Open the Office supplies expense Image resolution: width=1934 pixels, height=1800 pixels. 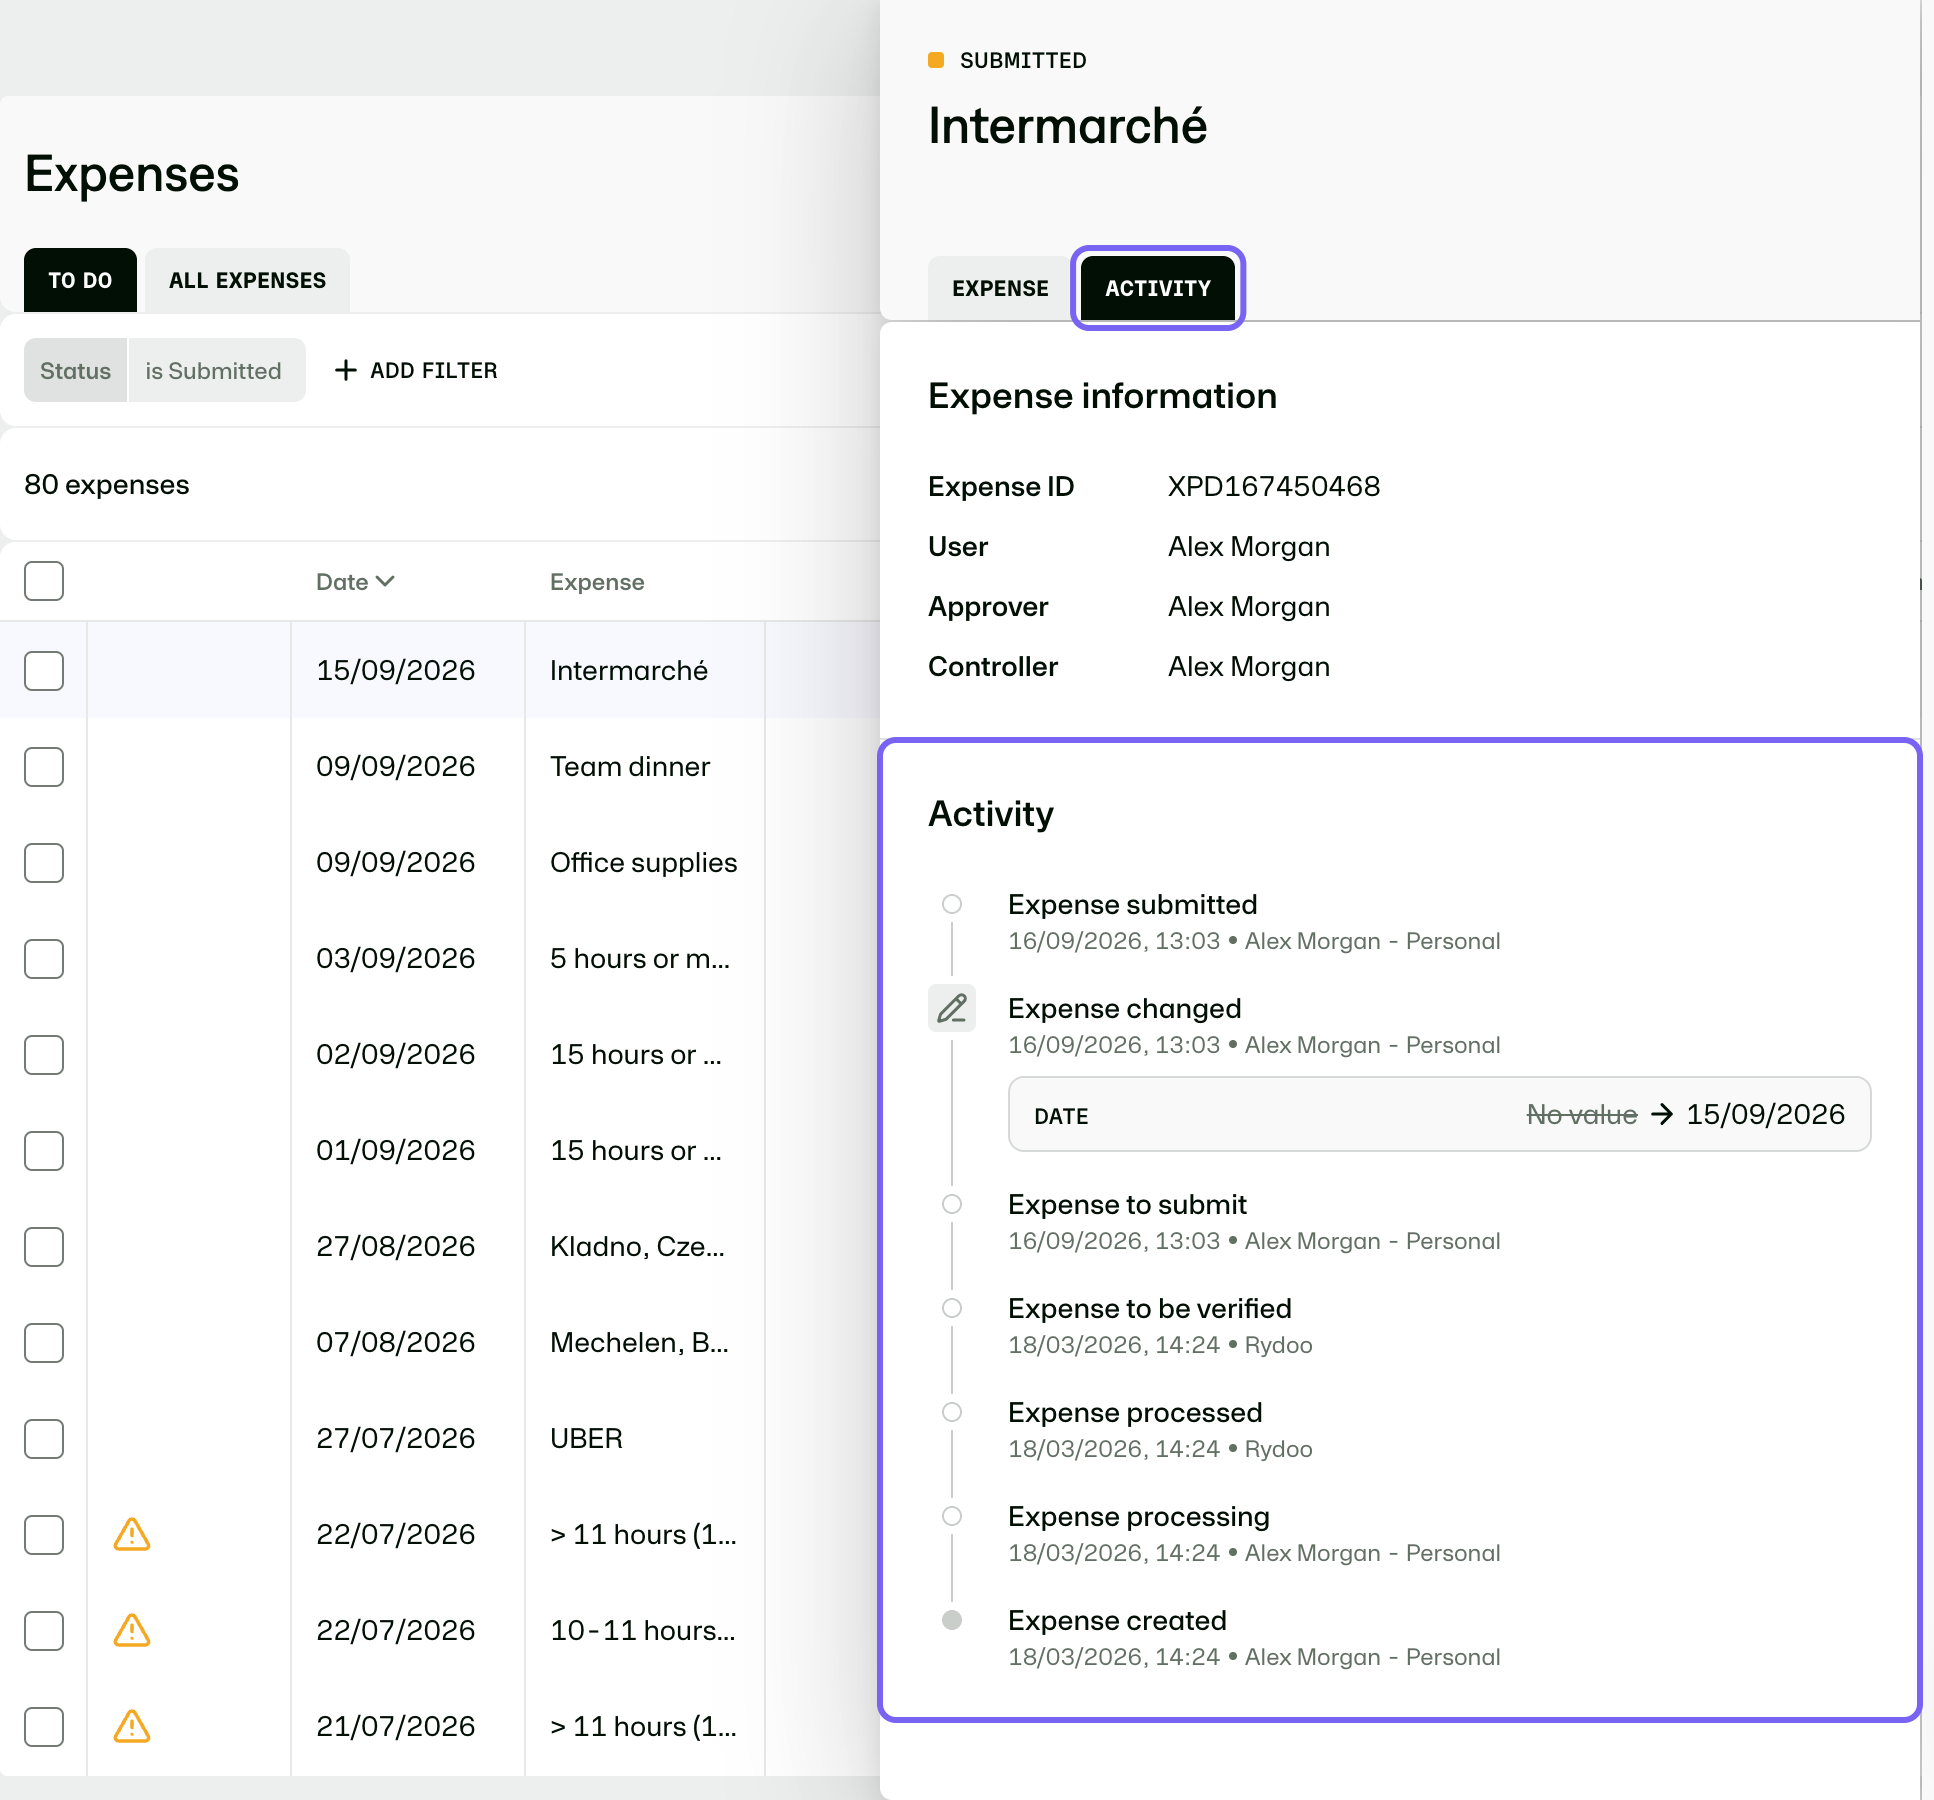pyautogui.click(x=644, y=862)
